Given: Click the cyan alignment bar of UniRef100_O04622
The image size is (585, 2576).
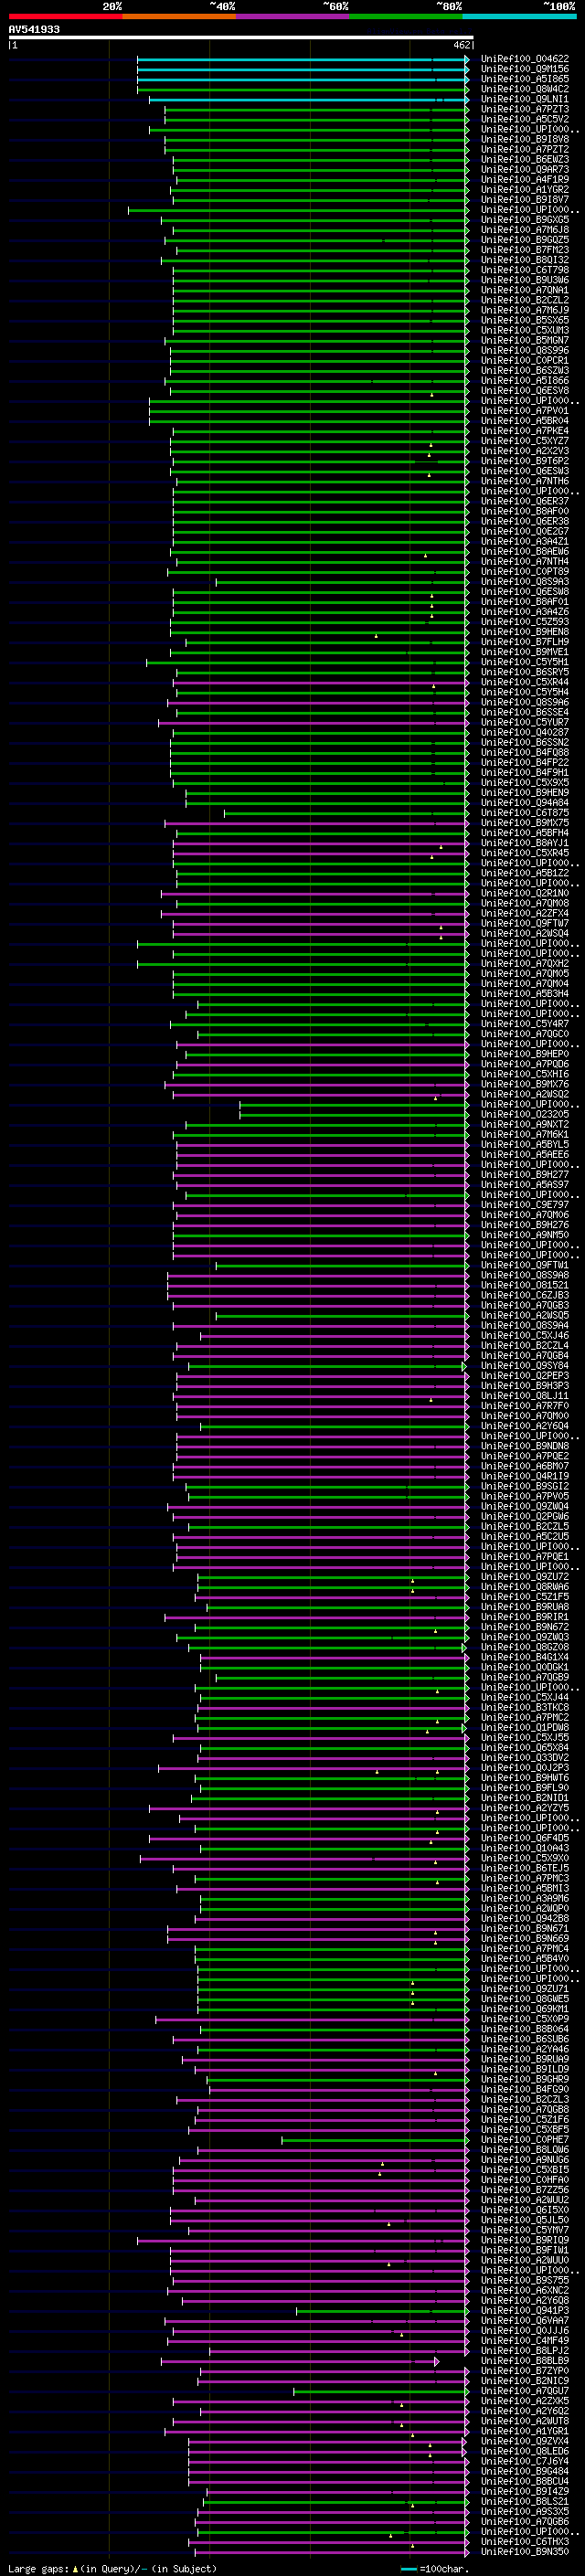Looking at the screenshot, I should click(x=301, y=59).
